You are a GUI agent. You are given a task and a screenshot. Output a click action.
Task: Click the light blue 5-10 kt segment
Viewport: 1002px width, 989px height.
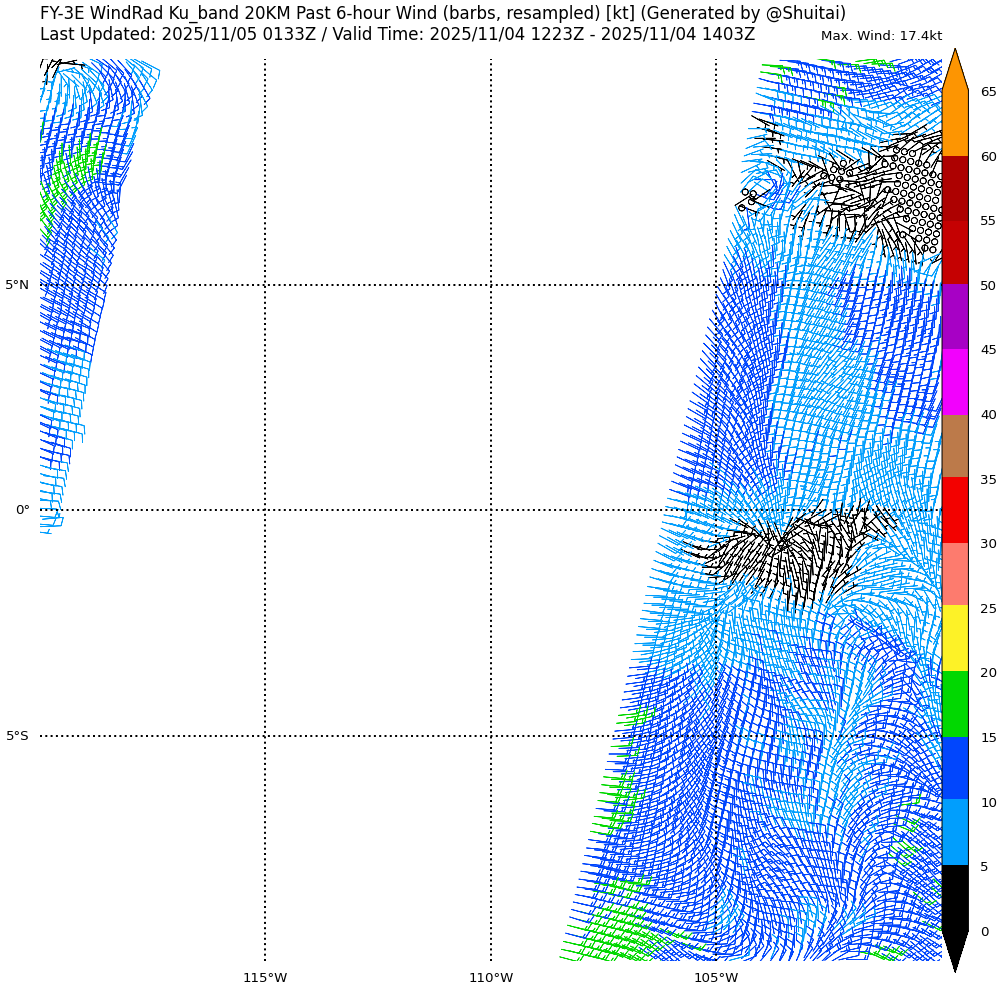pos(955,832)
